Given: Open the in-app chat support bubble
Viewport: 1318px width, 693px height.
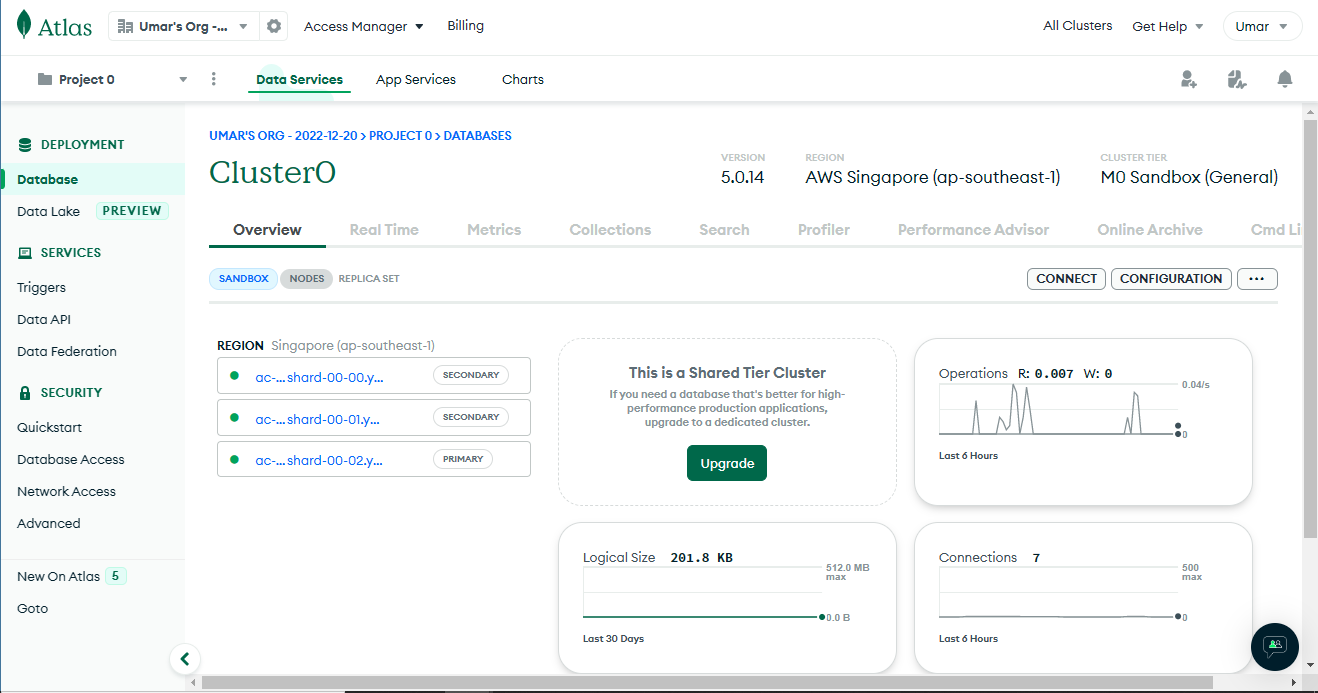Looking at the screenshot, I should 1274,647.
